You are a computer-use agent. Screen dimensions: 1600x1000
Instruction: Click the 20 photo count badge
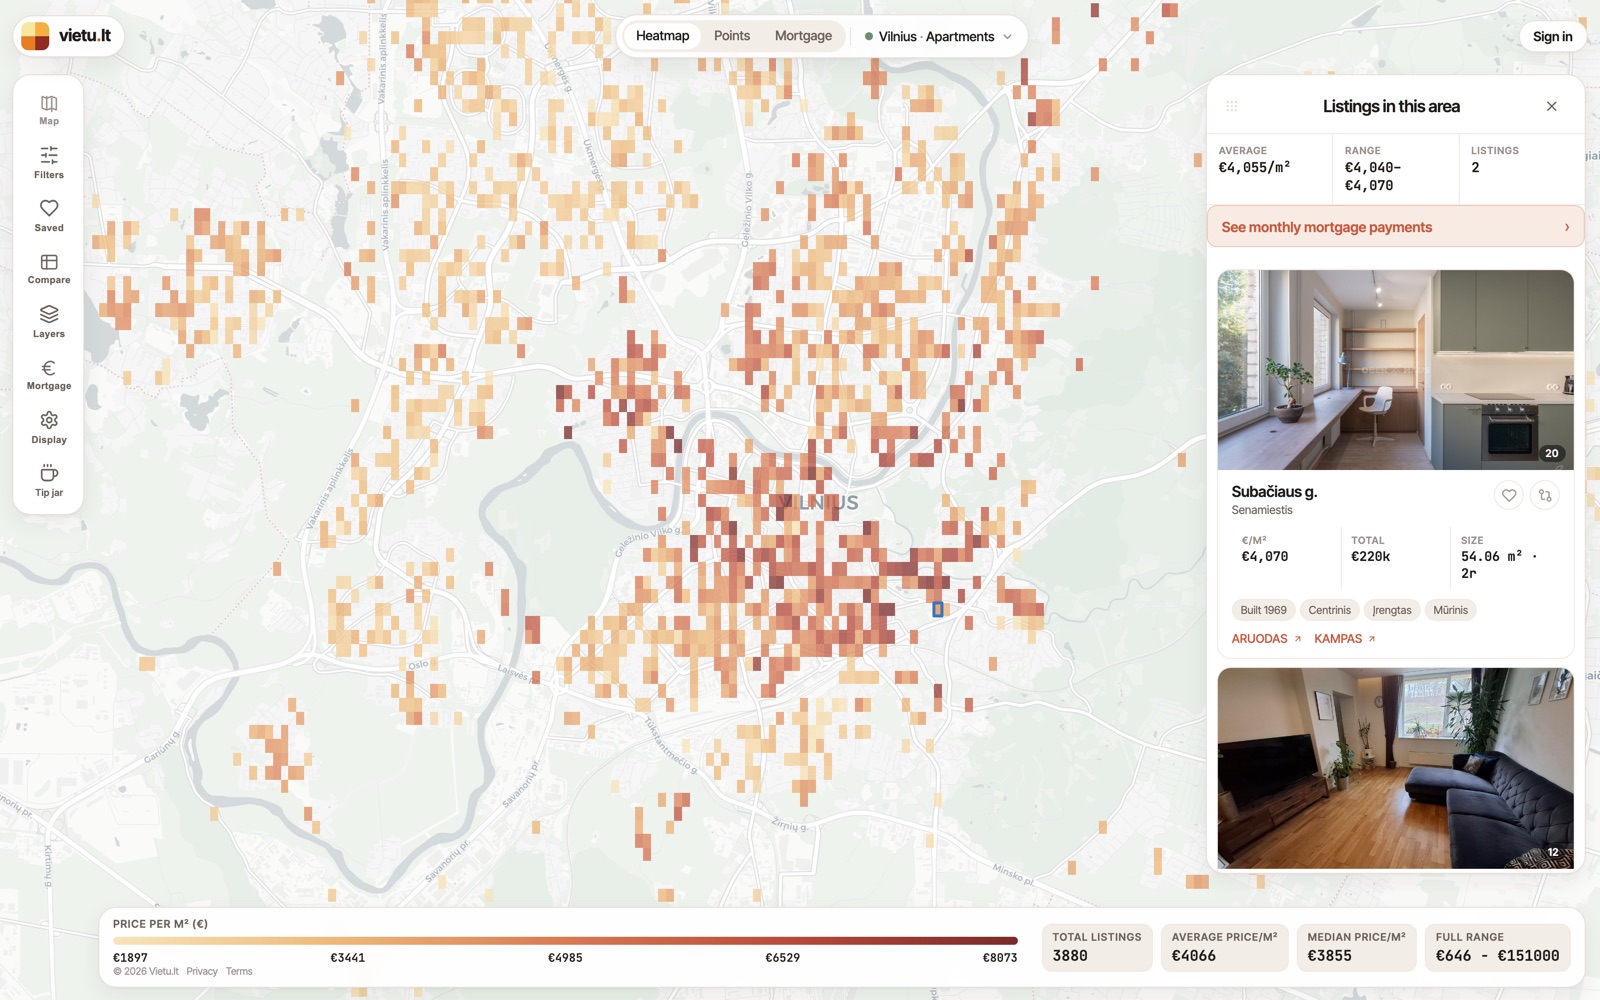point(1551,453)
